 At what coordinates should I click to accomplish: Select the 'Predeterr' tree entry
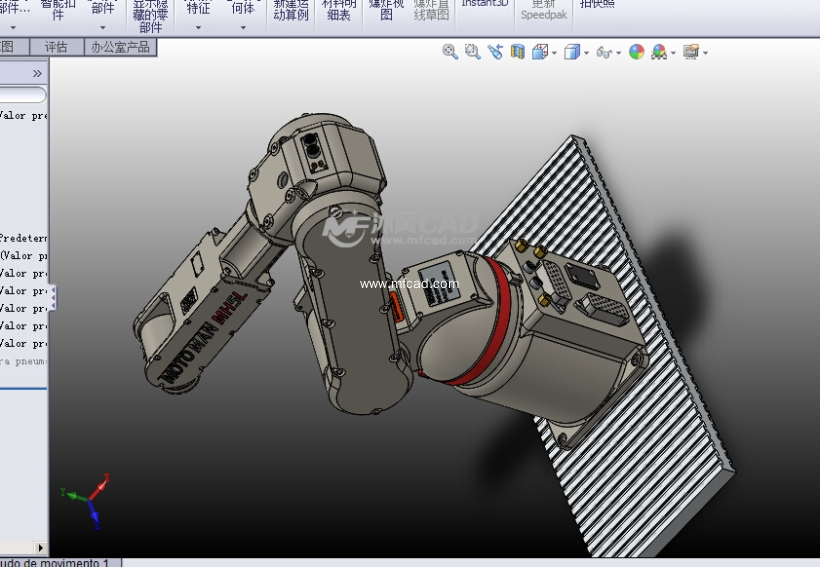tap(23, 238)
